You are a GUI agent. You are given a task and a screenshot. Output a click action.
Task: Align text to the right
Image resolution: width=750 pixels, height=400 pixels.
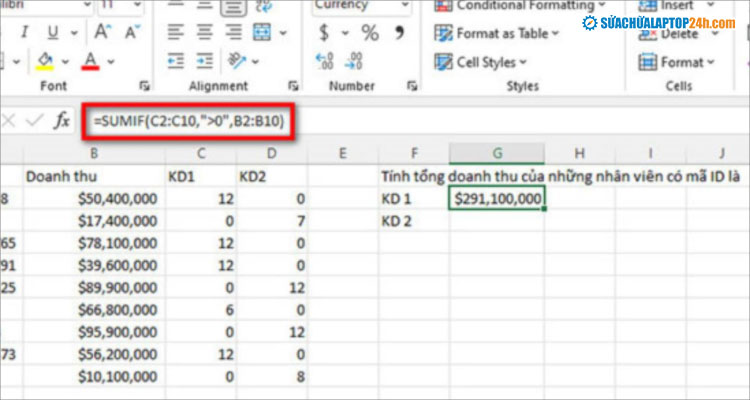coord(233,33)
